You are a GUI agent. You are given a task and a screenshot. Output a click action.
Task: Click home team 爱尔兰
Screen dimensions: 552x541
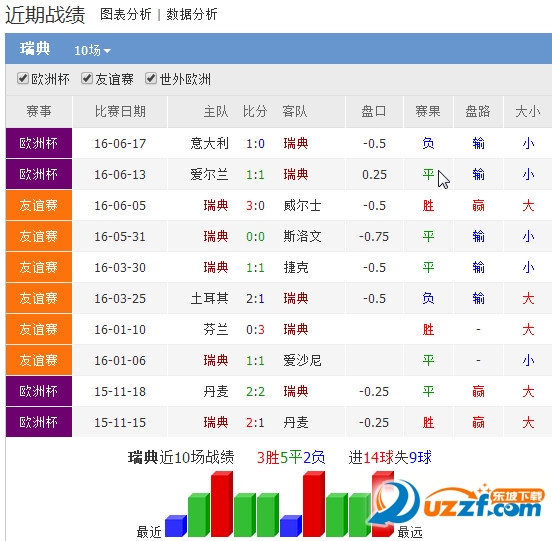[x=209, y=174]
